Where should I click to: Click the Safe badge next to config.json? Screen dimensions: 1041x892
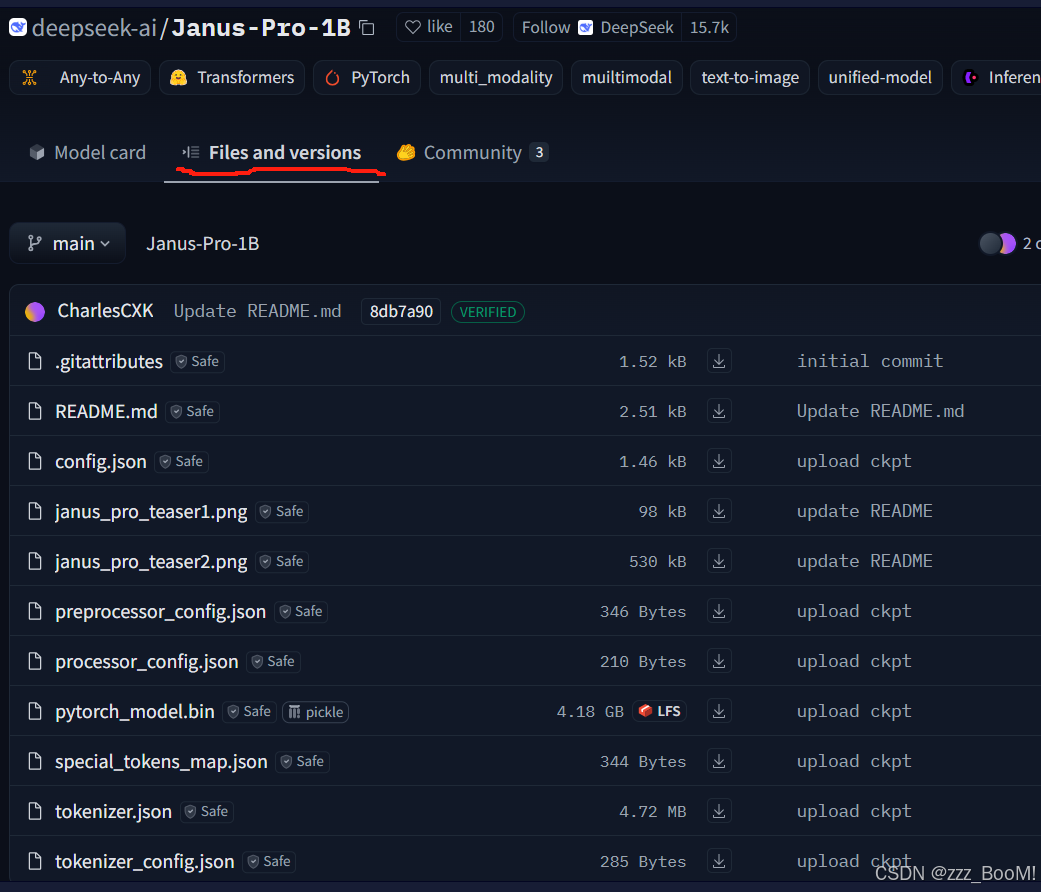click(182, 462)
